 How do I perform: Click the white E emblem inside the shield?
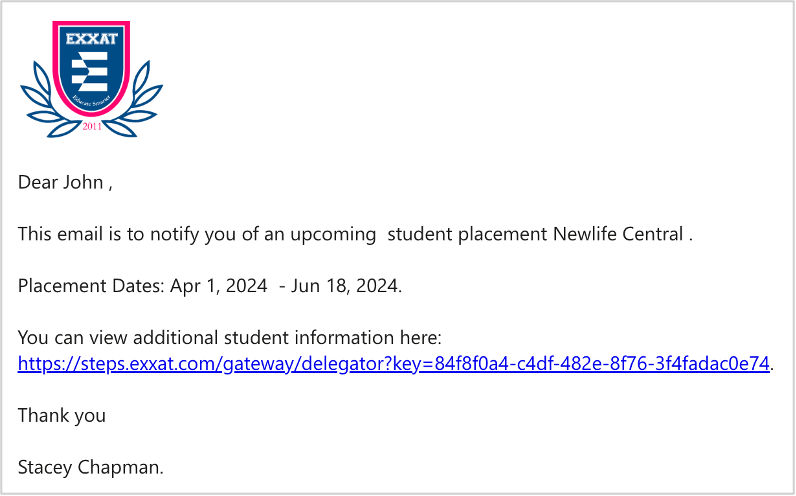pos(93,73)
